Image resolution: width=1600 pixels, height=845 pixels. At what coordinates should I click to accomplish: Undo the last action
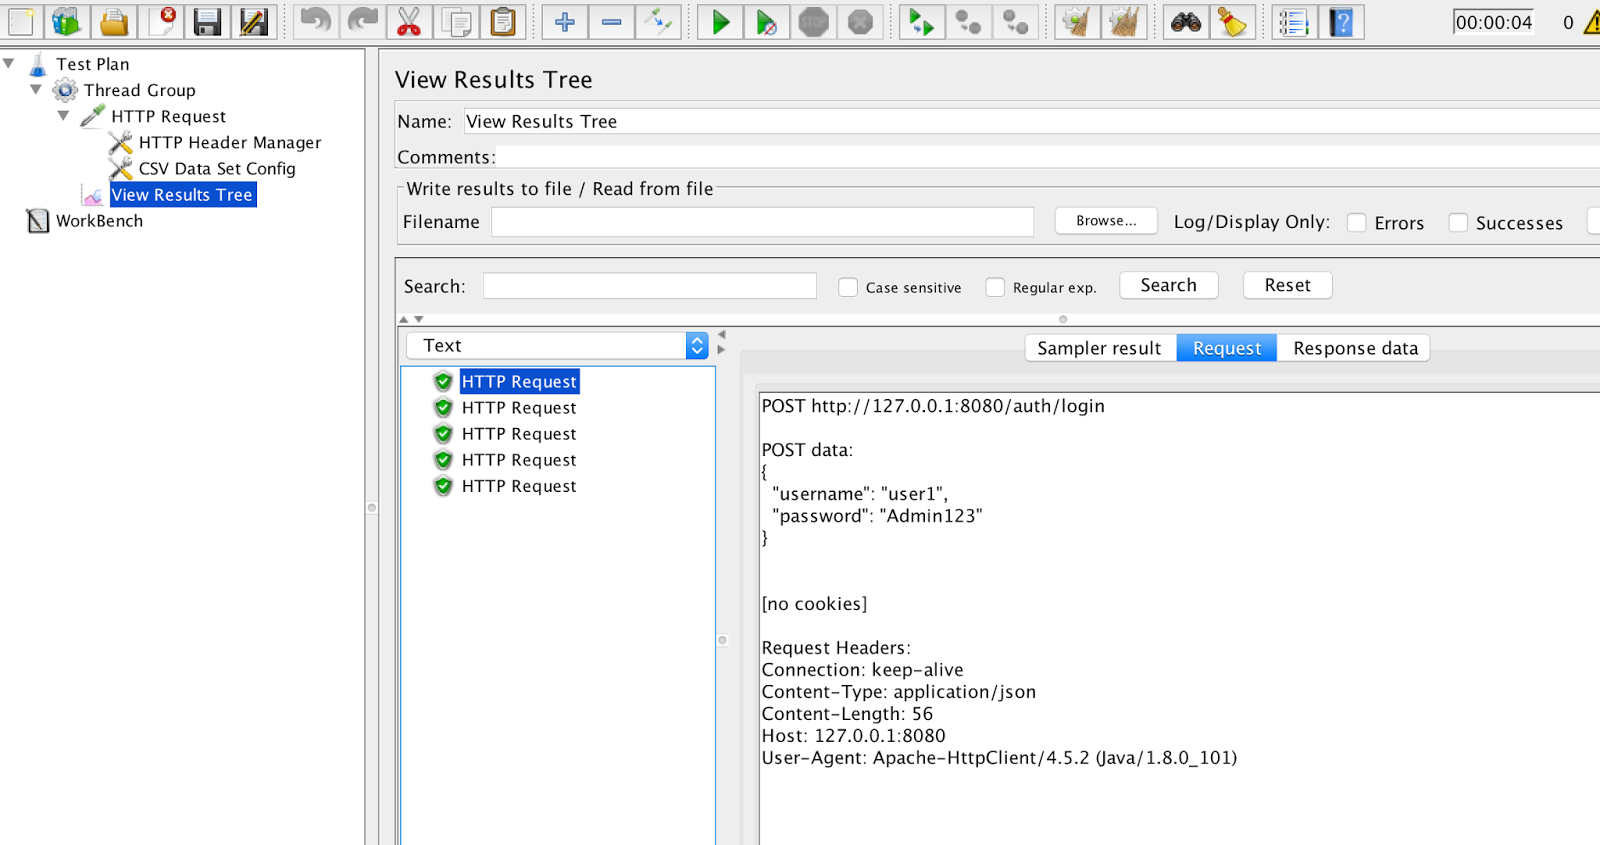(x=315, y=21)
